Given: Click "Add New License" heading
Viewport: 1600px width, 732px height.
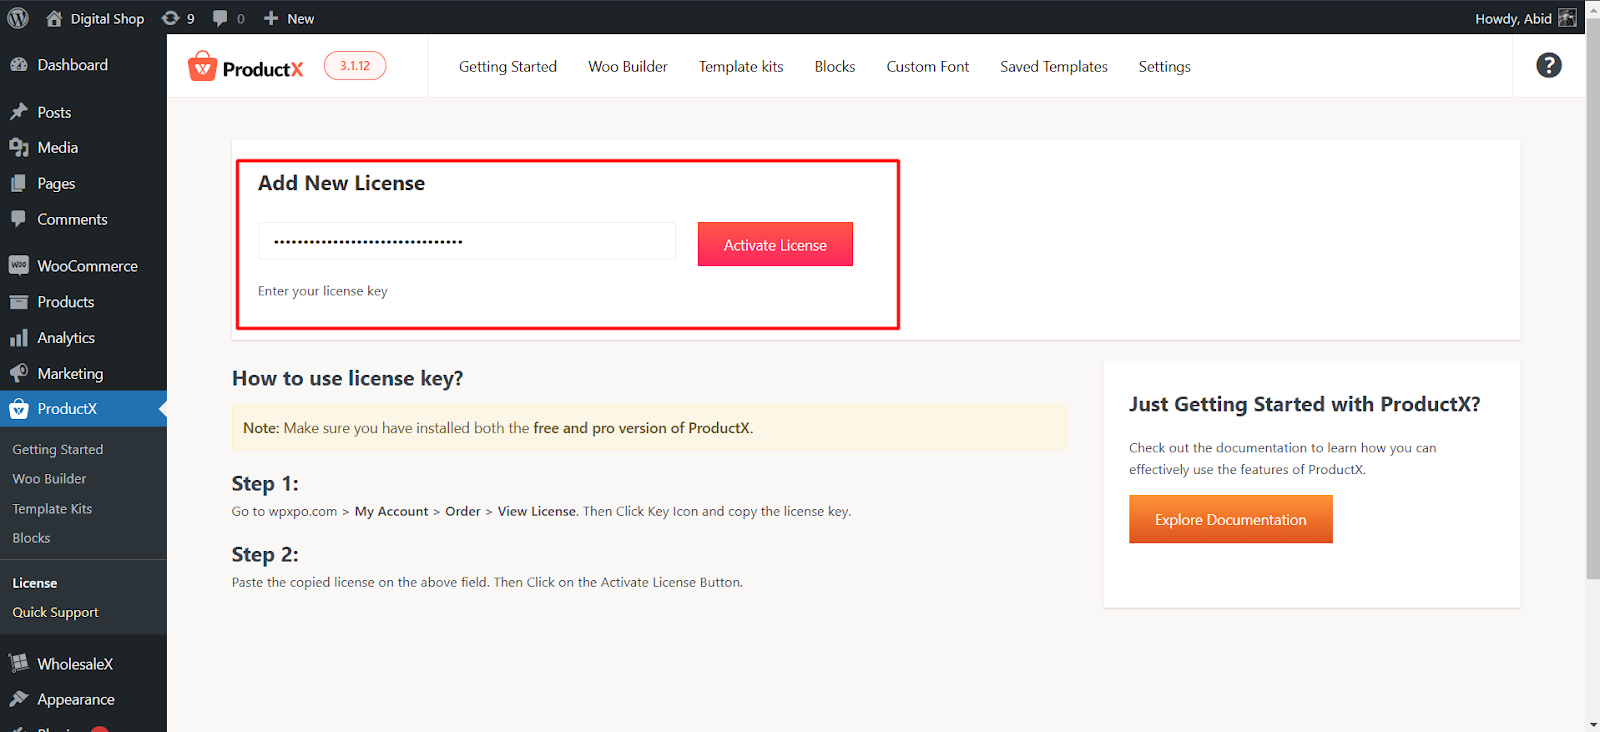Looking at the screenshot, I should [x=341, y=183].
